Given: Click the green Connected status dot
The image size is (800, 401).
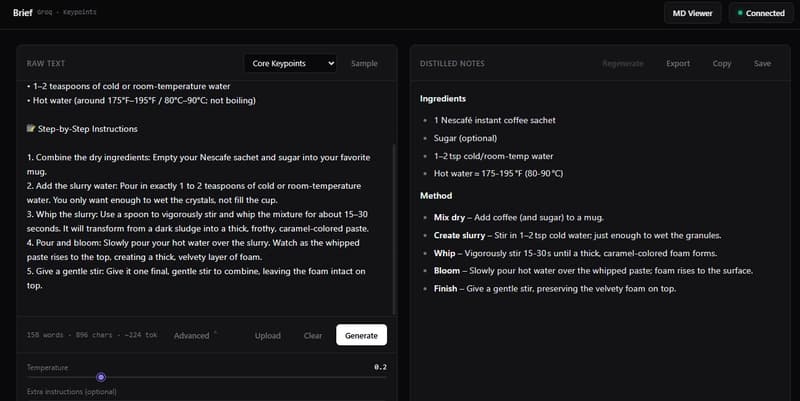Looking at the screenshot, I should [x=740, y=13].
